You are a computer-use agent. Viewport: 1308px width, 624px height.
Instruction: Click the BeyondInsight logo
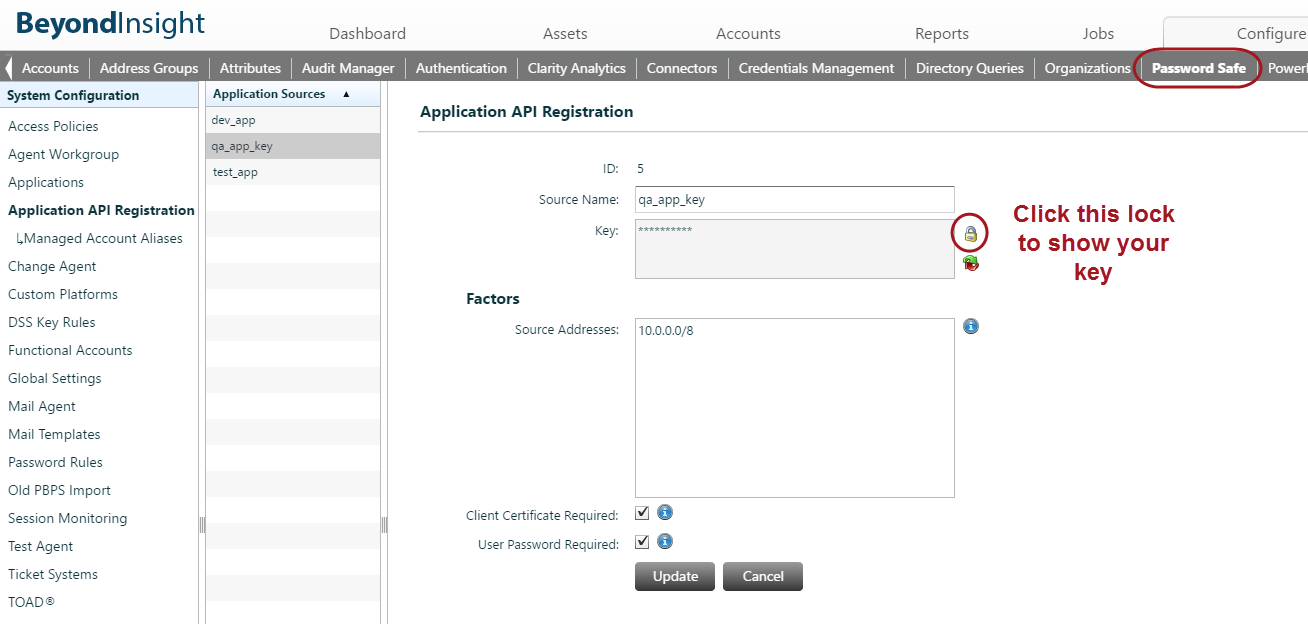click(110, 22)
